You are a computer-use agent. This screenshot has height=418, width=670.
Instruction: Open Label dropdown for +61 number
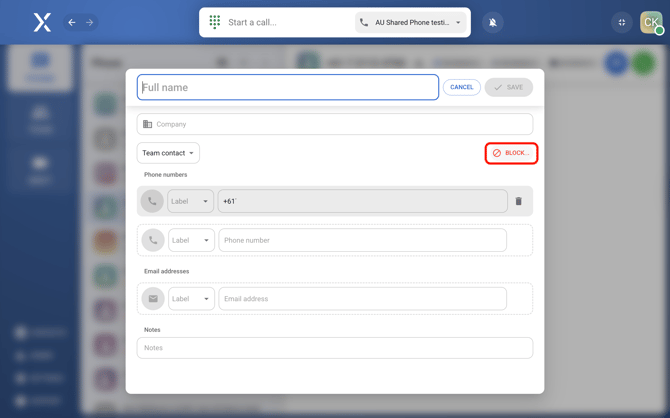pos(190,201)
